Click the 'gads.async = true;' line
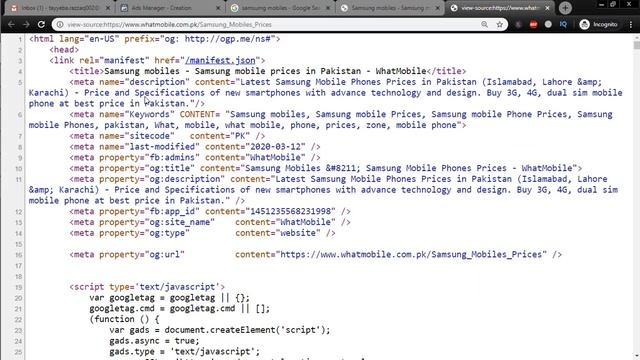The image size is (640, 360). pos(154,341)
